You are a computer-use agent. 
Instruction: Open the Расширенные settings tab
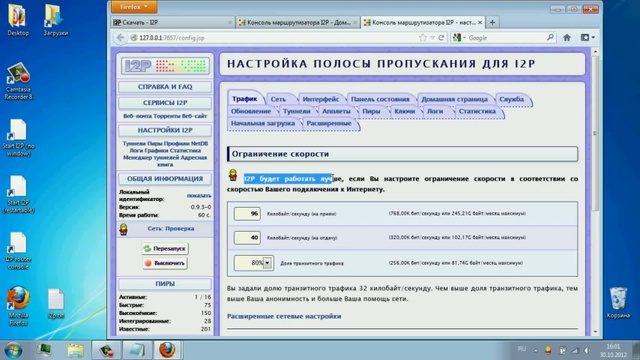329,123
